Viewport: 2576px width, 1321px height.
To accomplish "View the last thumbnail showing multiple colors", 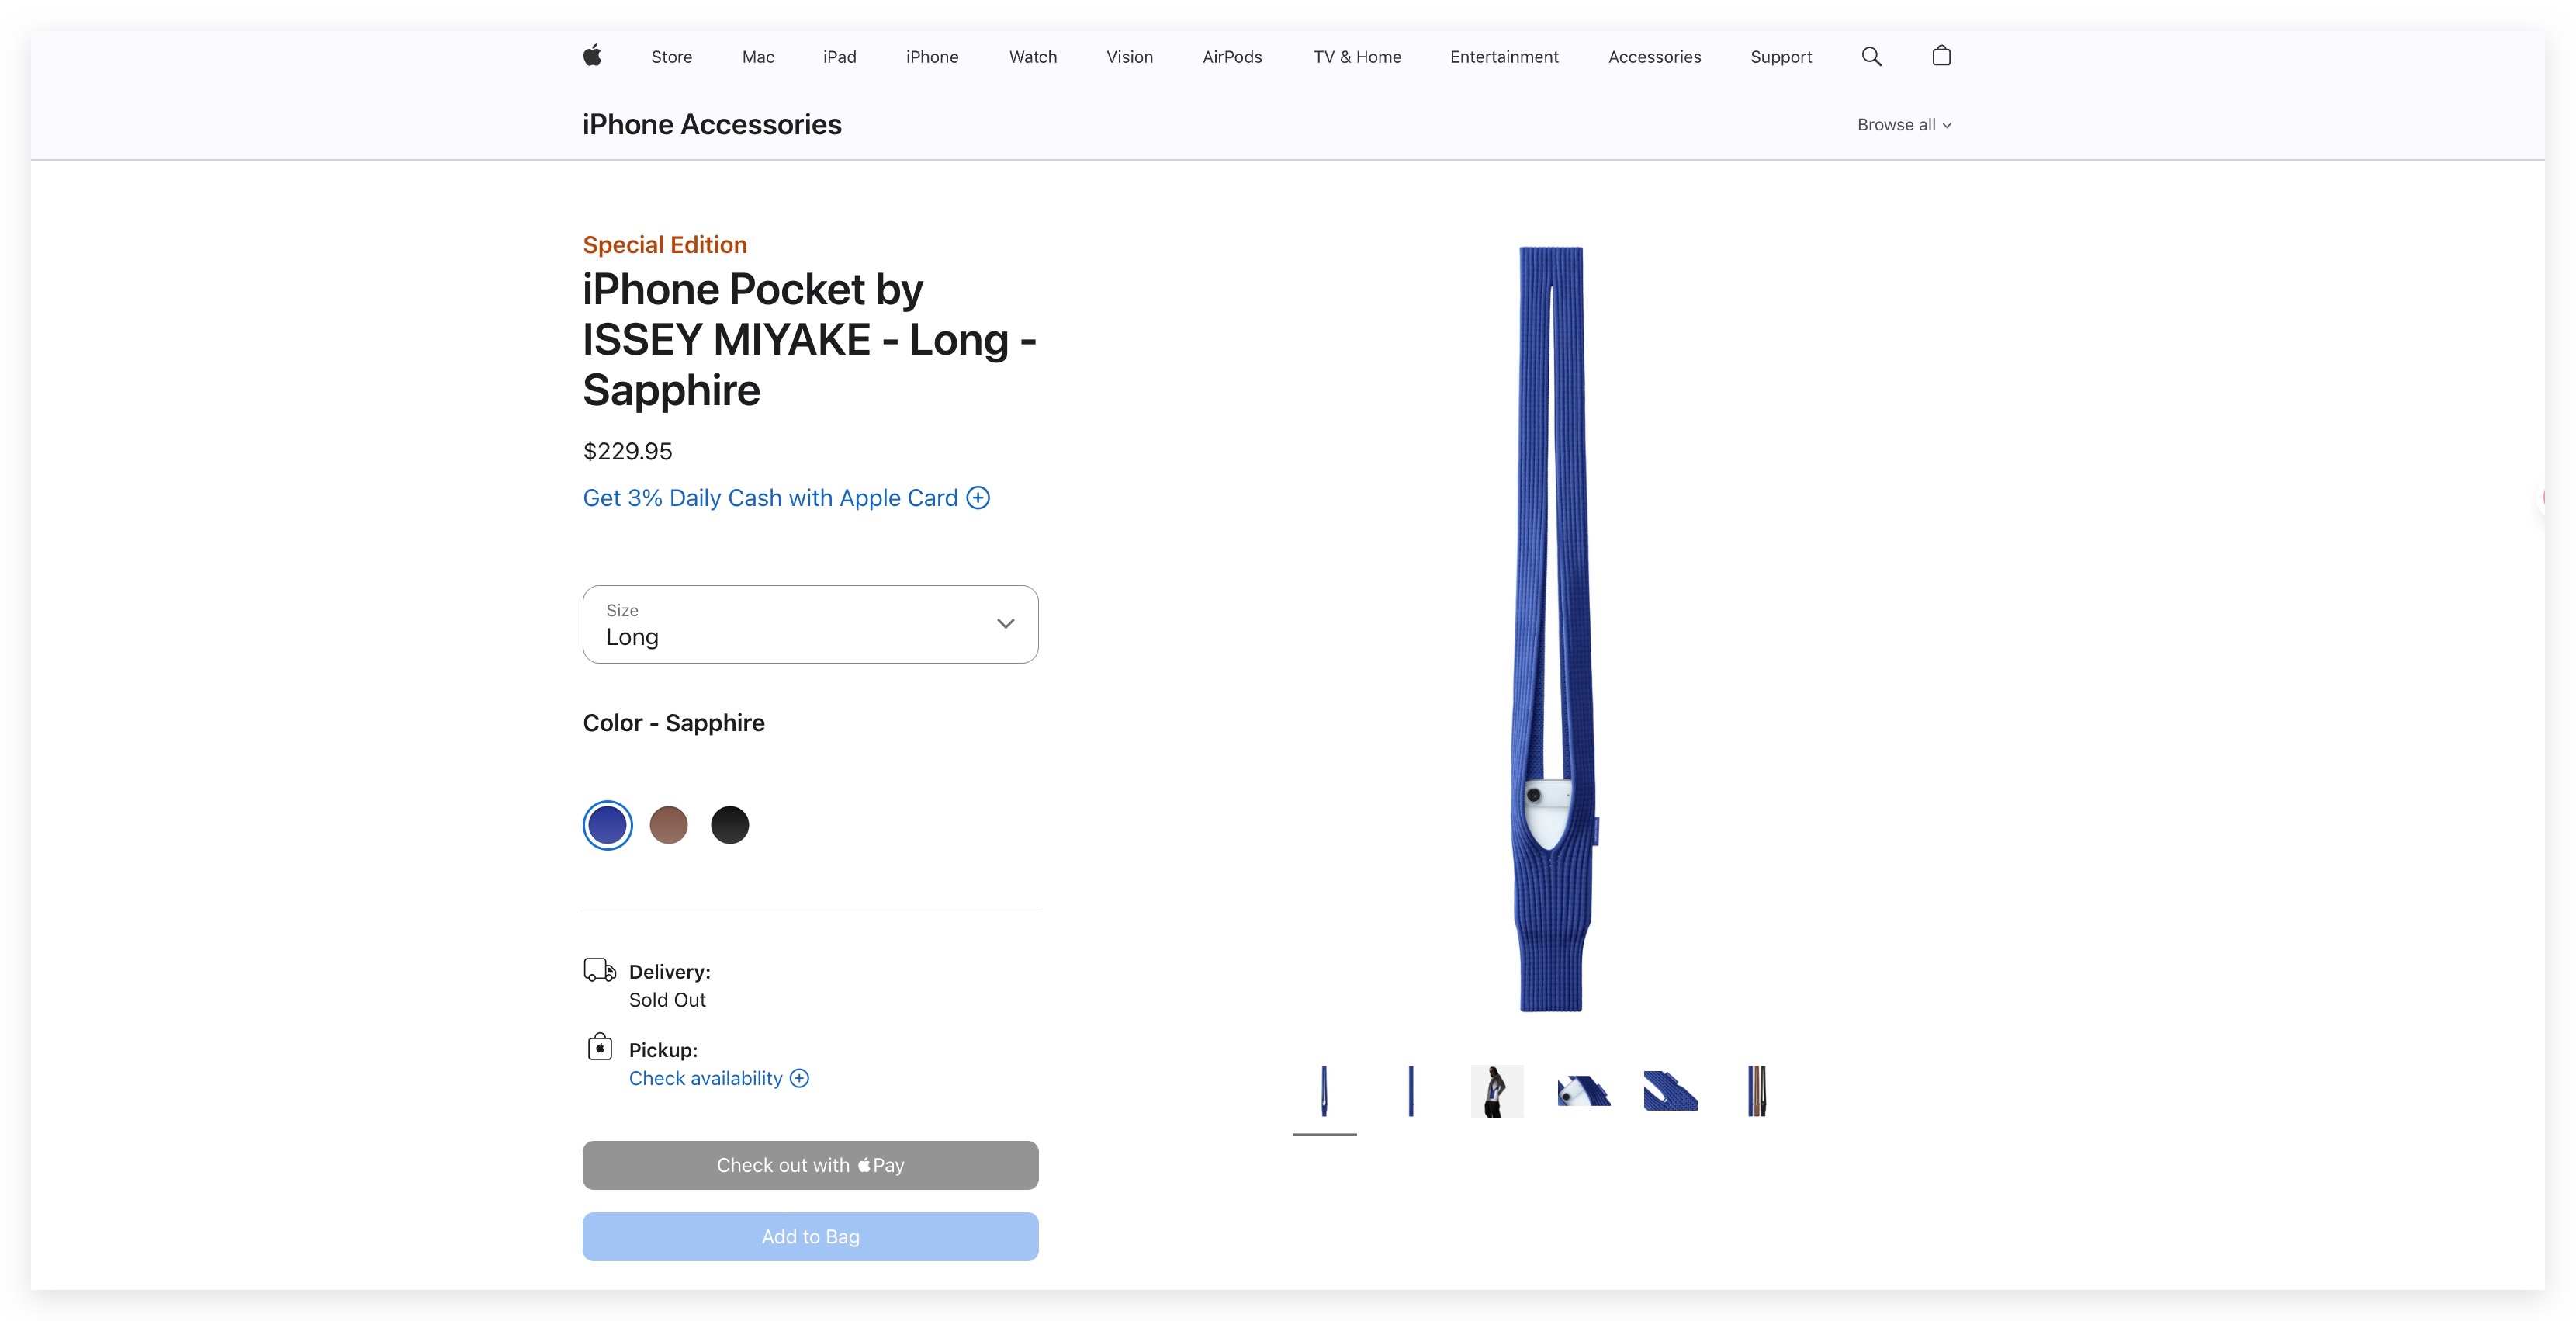I will 1756,1091.
